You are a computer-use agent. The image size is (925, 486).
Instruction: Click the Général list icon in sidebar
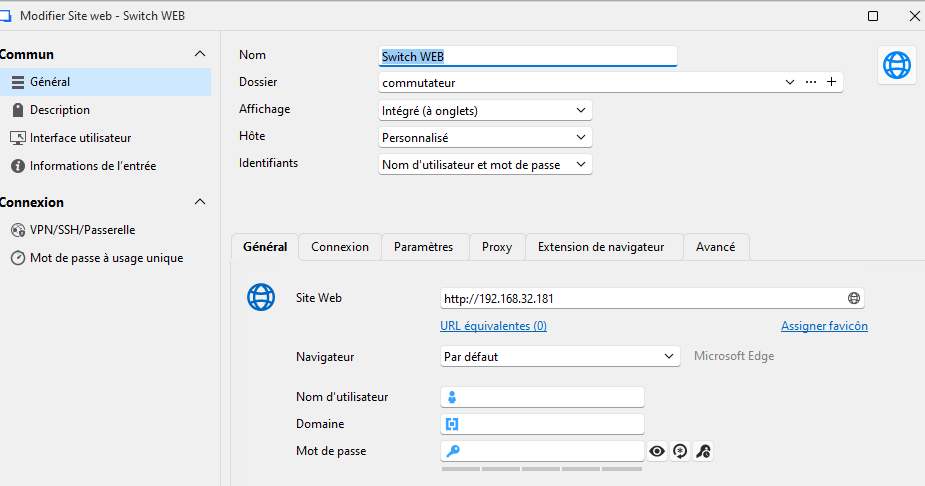point(18,82)
